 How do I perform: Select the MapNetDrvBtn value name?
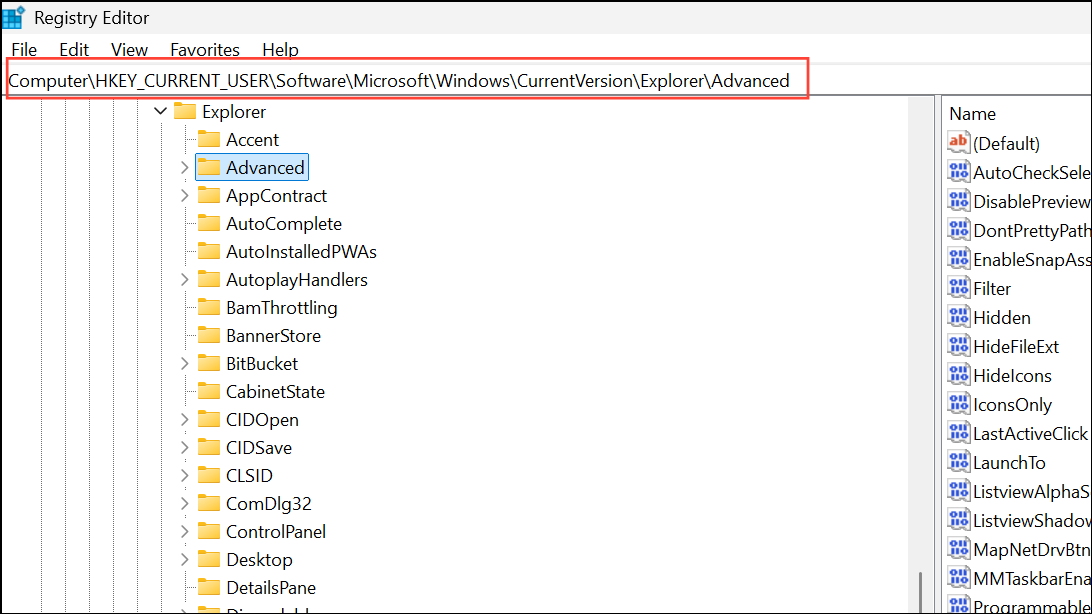(x=1032, y=549)
